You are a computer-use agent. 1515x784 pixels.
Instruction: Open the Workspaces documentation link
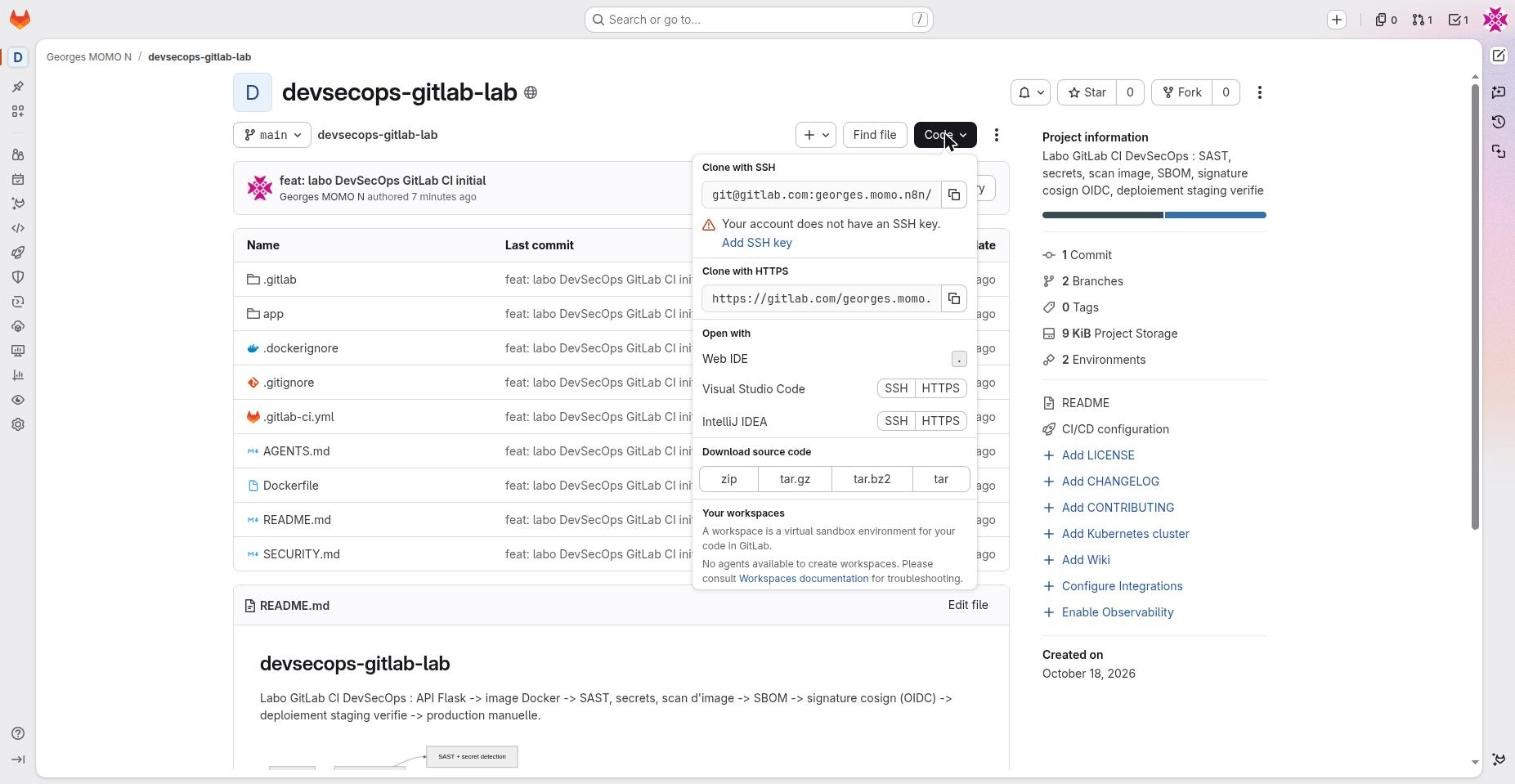803,579
